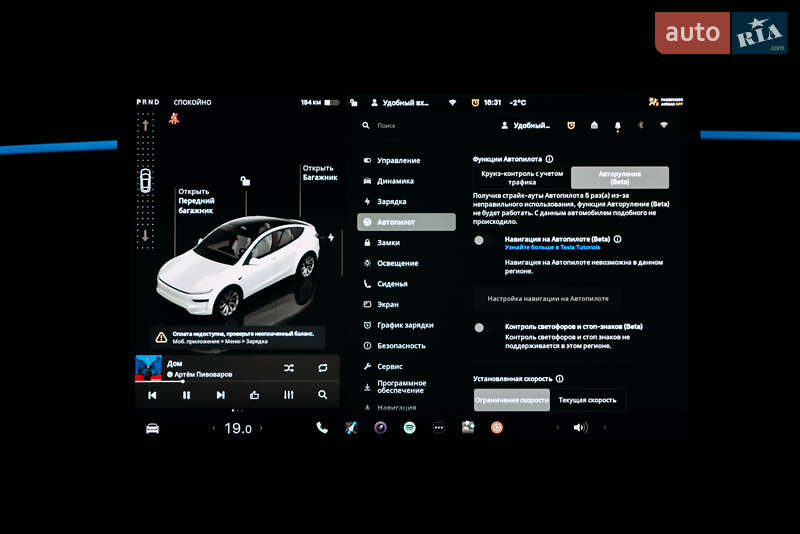Open Bluetooth settings icon

pos(641,125)
